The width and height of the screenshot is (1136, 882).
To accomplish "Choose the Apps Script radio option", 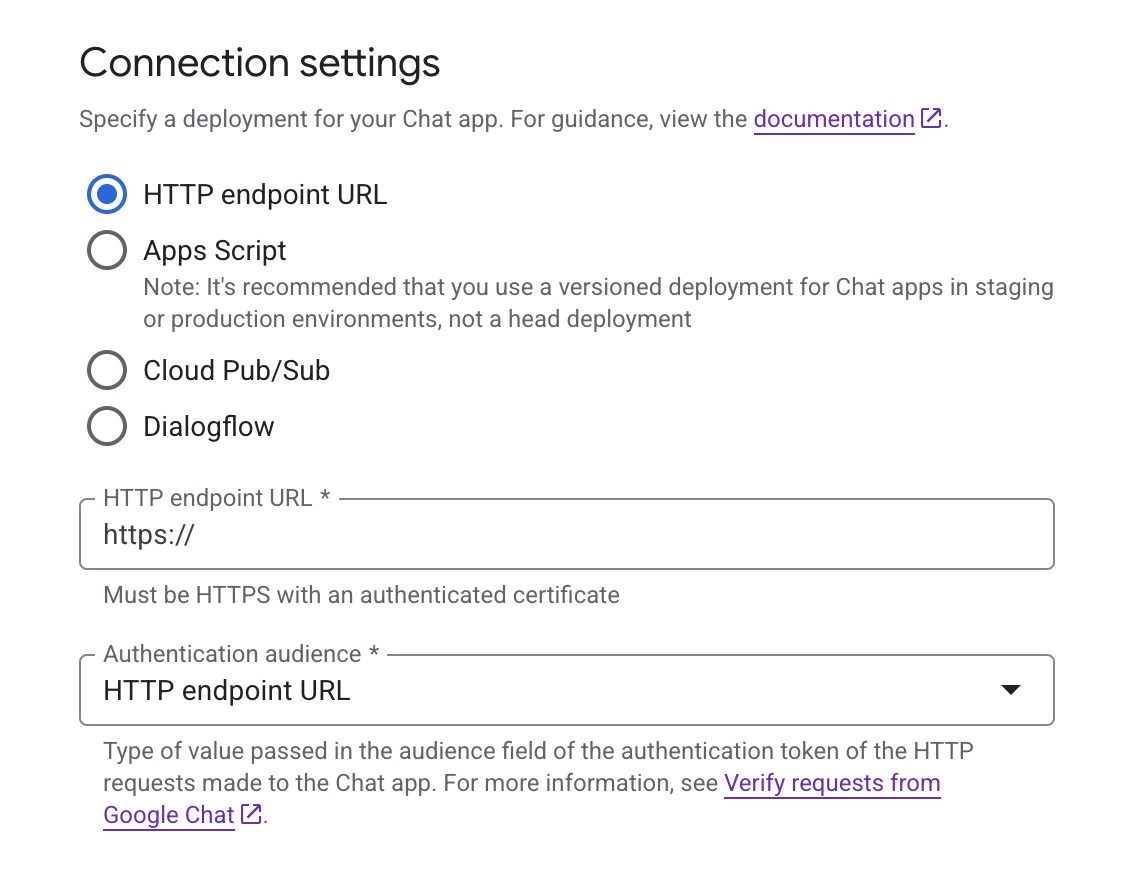I will (x=107, y=250).
